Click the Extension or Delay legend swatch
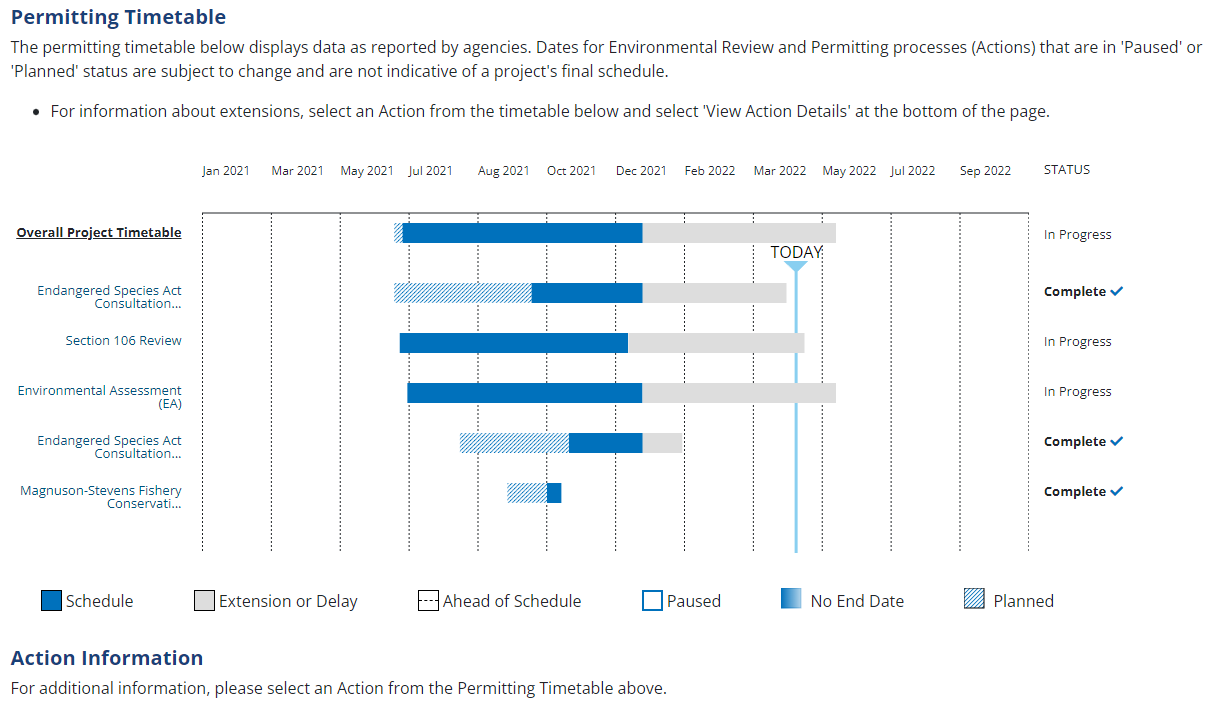Viewport: 1214px width, 704px height. tap(204, 601)
